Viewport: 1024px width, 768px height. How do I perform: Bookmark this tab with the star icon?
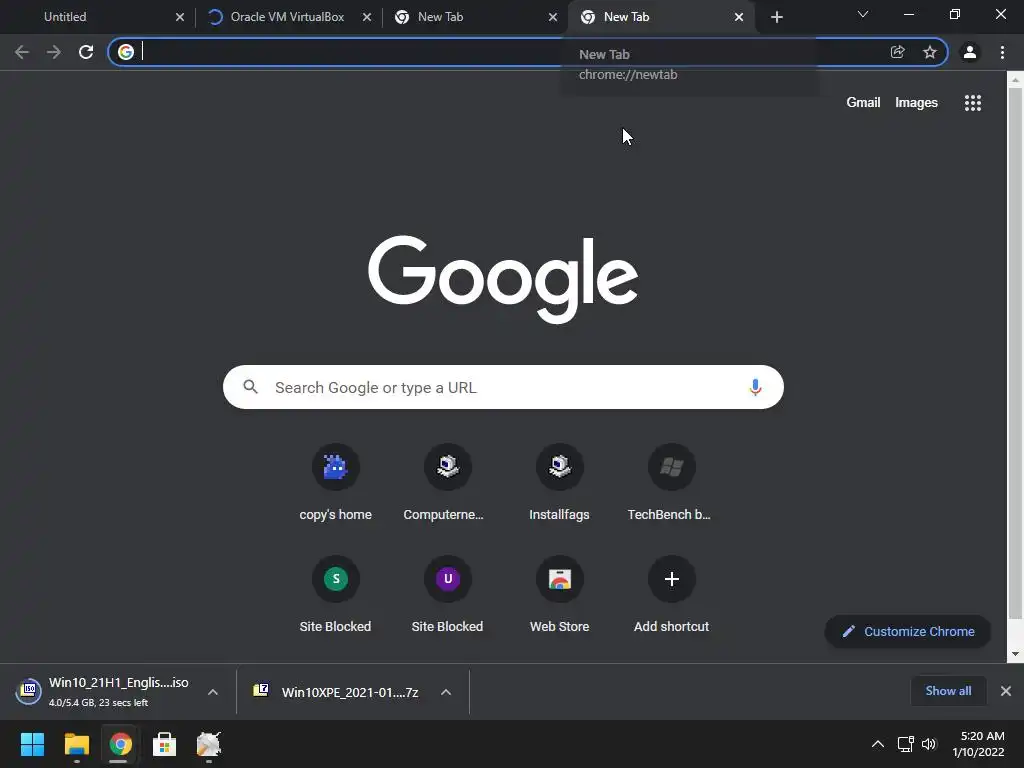(930, 52)
